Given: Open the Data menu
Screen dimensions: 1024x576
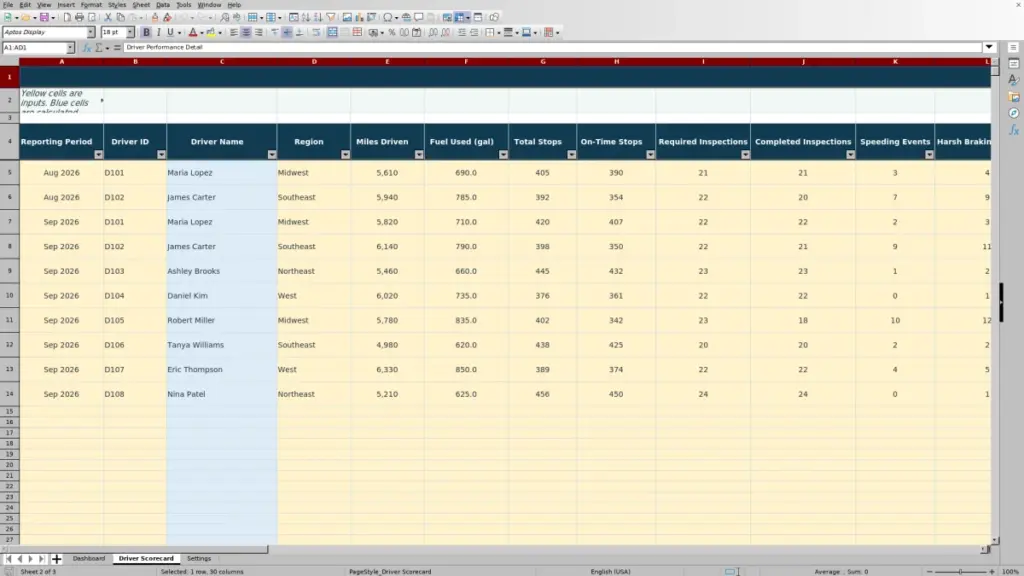Looking at the screenshot, I should [x=163, y=5].
